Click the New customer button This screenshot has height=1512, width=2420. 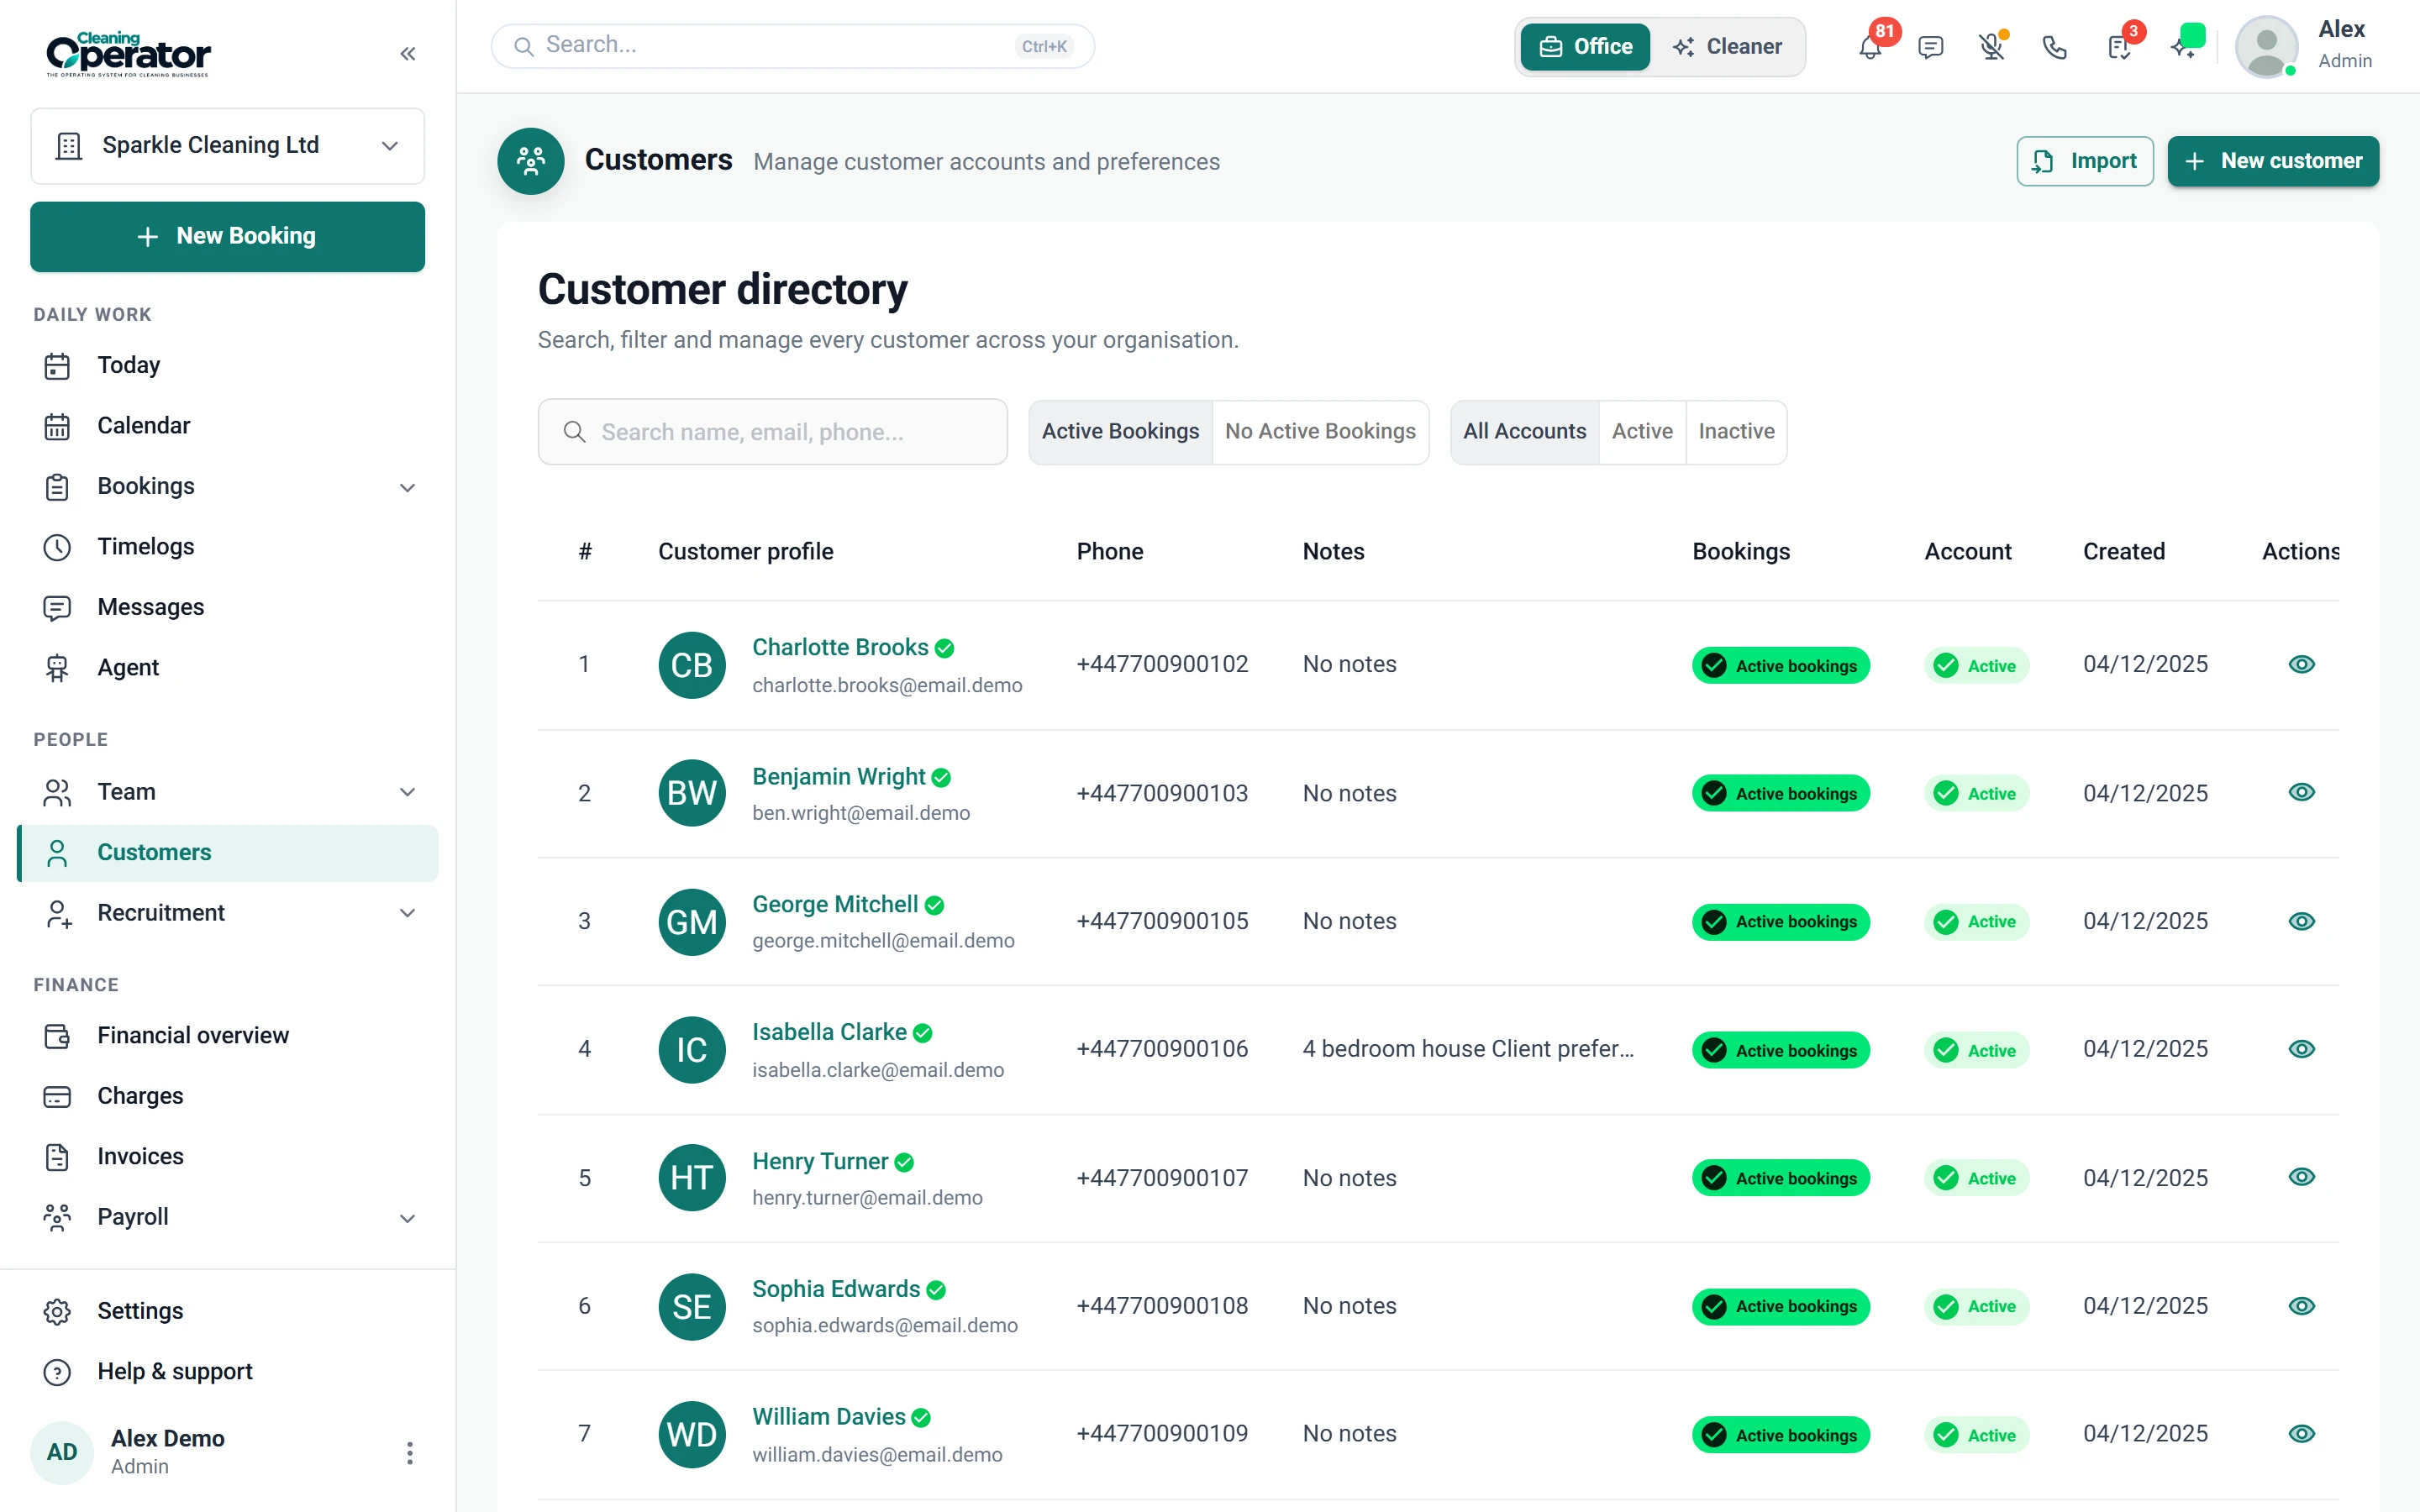pos(2273,161)
